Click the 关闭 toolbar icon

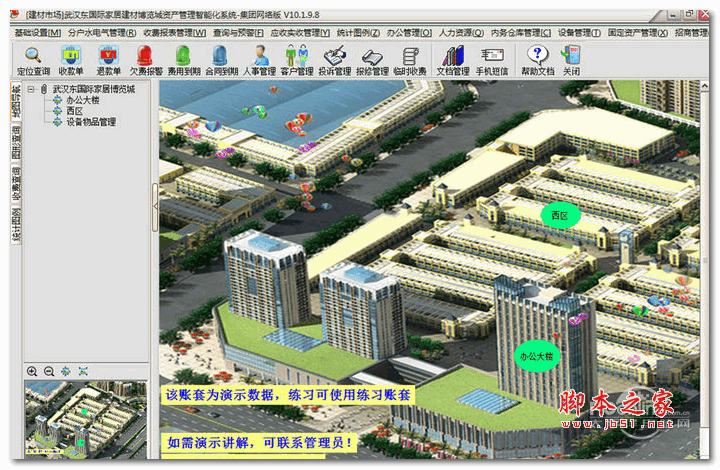(x=572, y=60)
